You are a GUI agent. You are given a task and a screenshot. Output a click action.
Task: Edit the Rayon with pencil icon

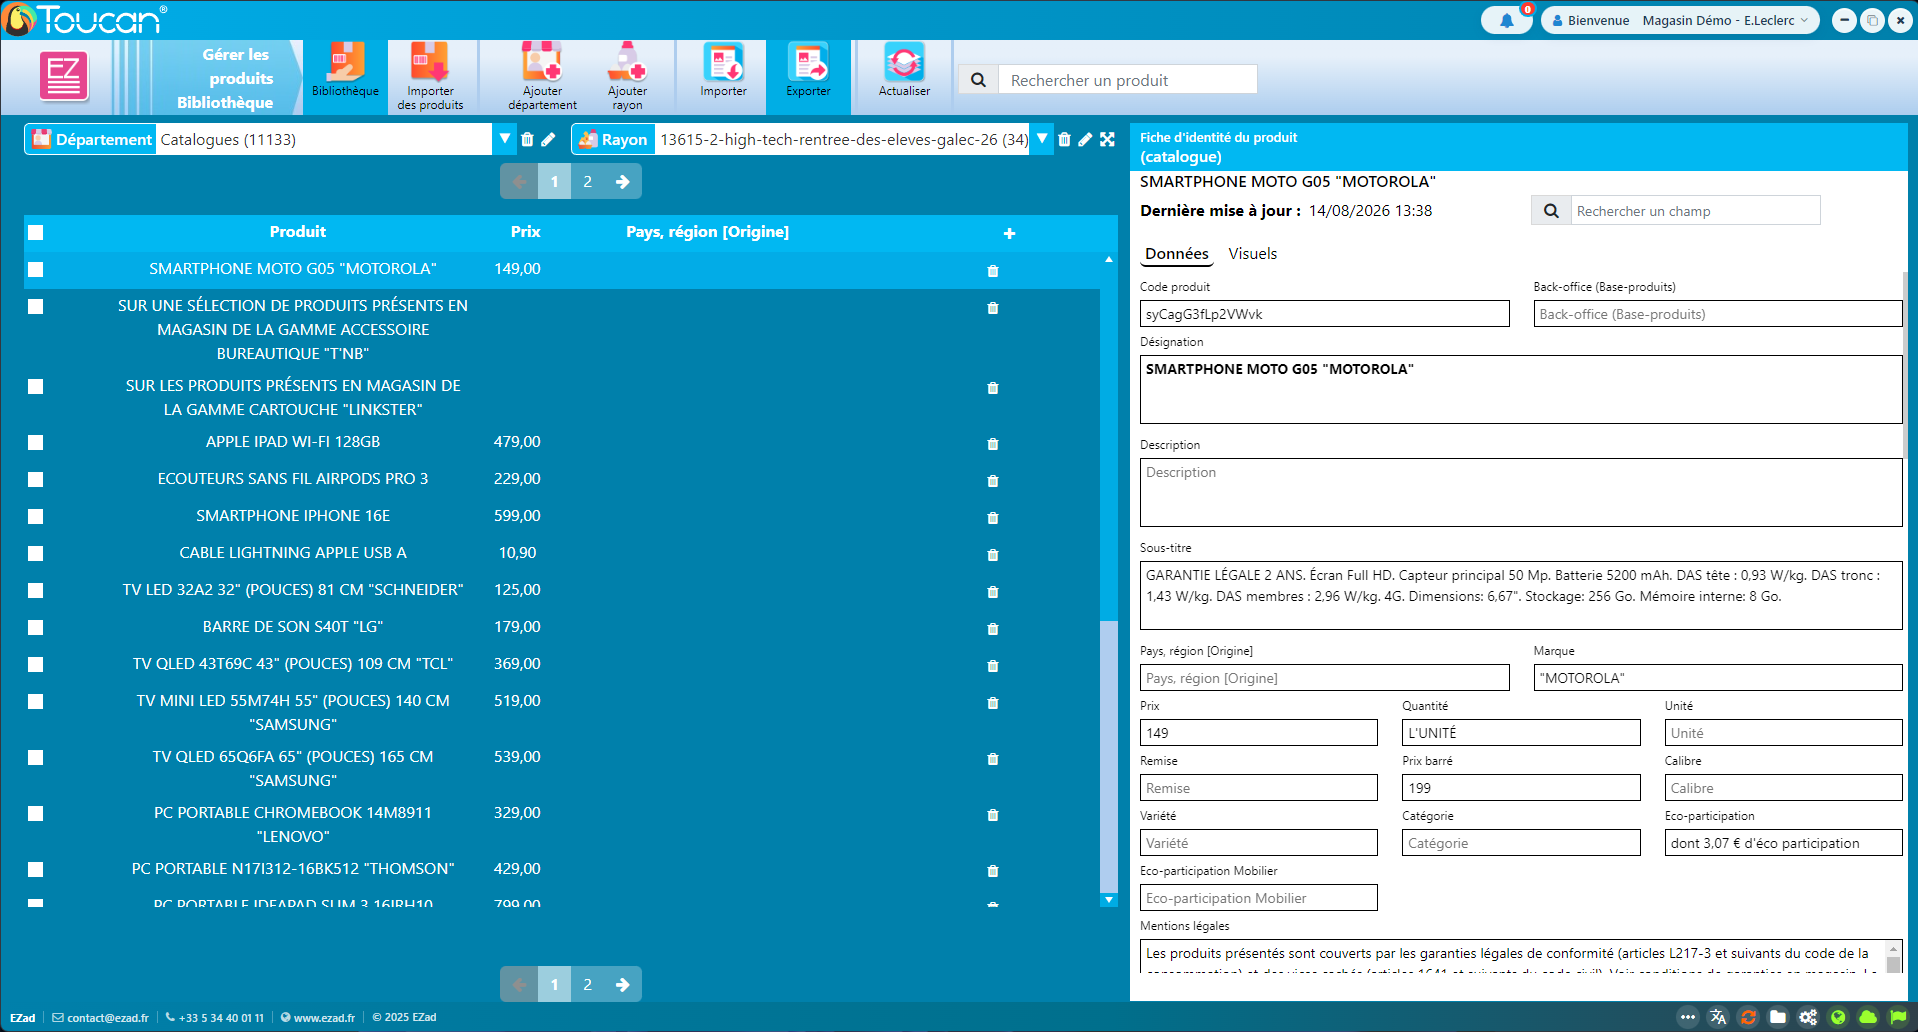click(x=1085, y=140)
